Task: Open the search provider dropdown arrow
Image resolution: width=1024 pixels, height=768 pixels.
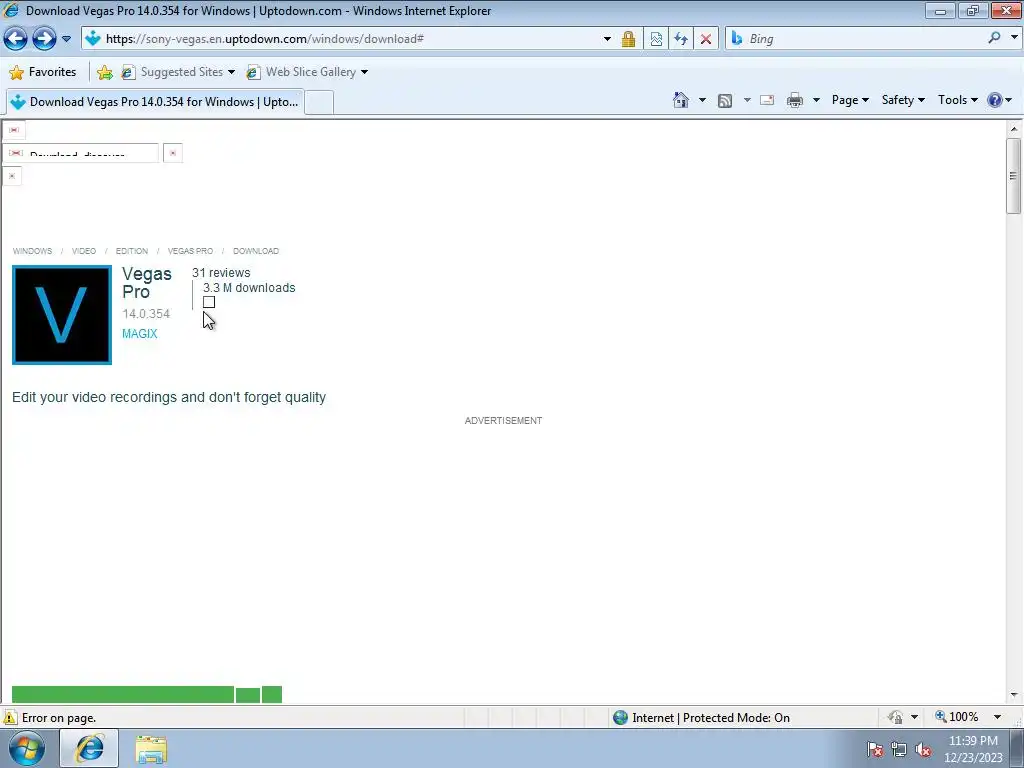Action: pos(1014,38)
